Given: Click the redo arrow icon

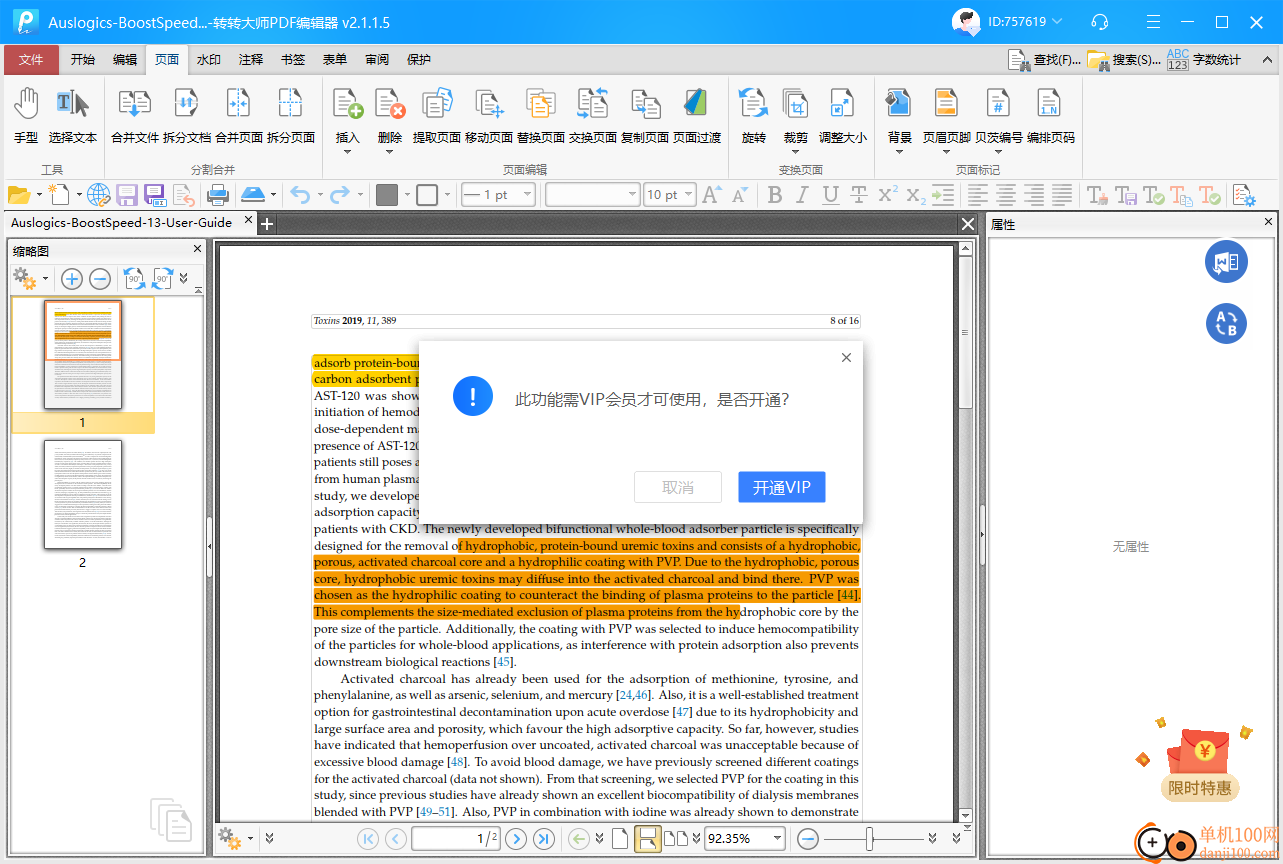Looking at the screenshot, I should tap(340, 195).
